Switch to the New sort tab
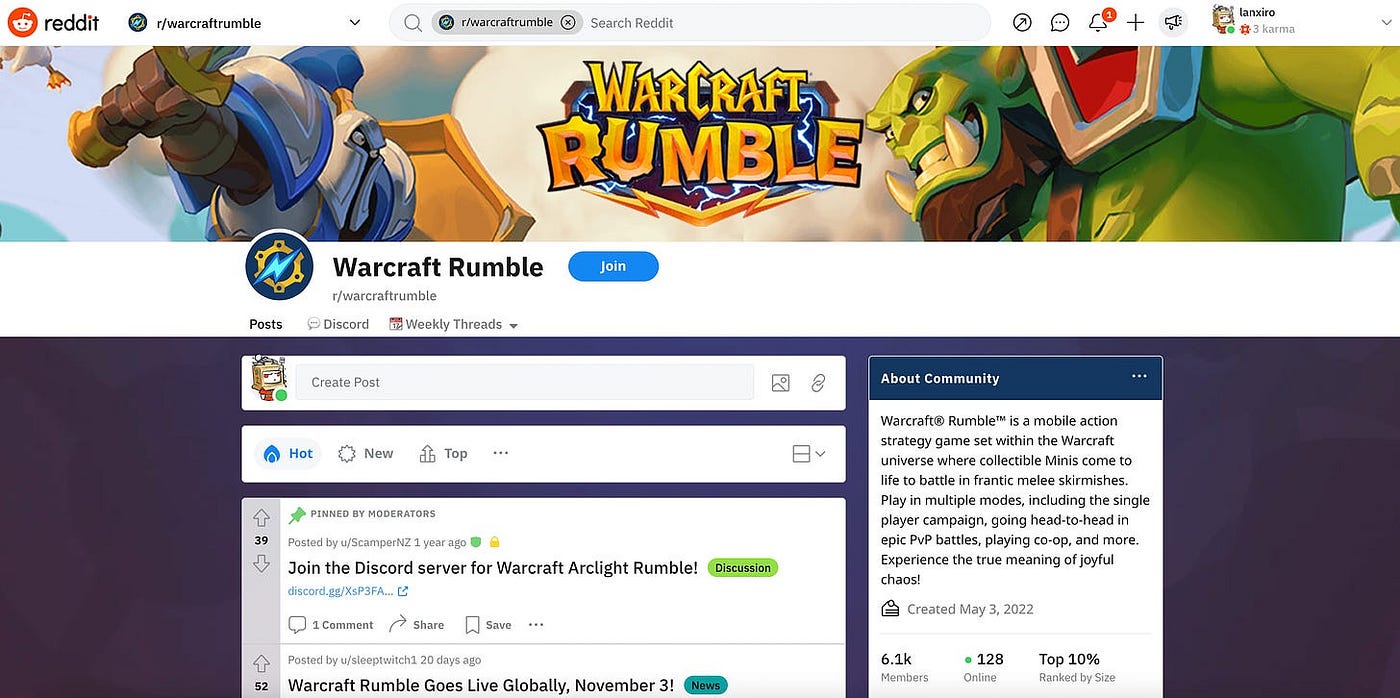The width and height of the screenshot is (1400, 698). point(366,454)
